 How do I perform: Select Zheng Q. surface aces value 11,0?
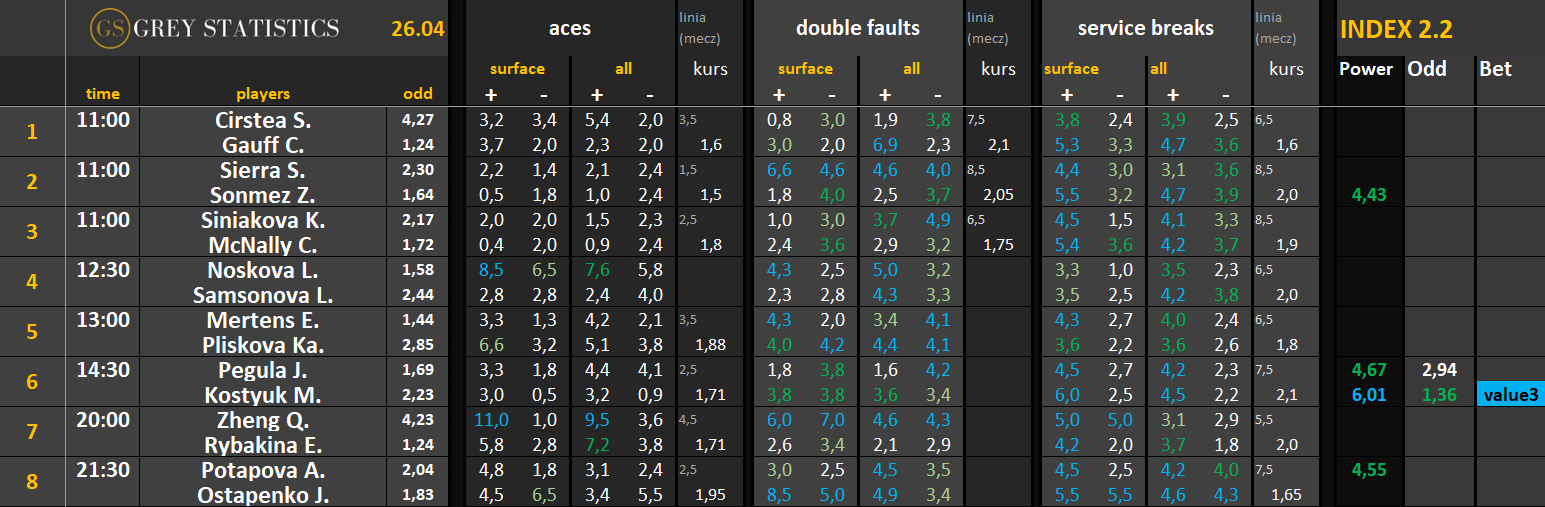[491, 420]
